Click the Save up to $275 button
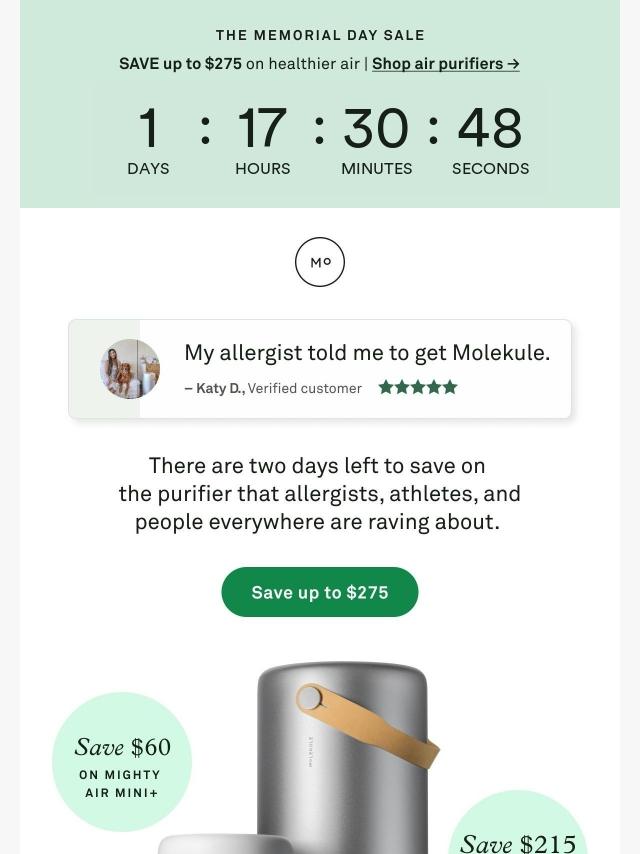This screenshot has width=640, height=854. [320, 592]
